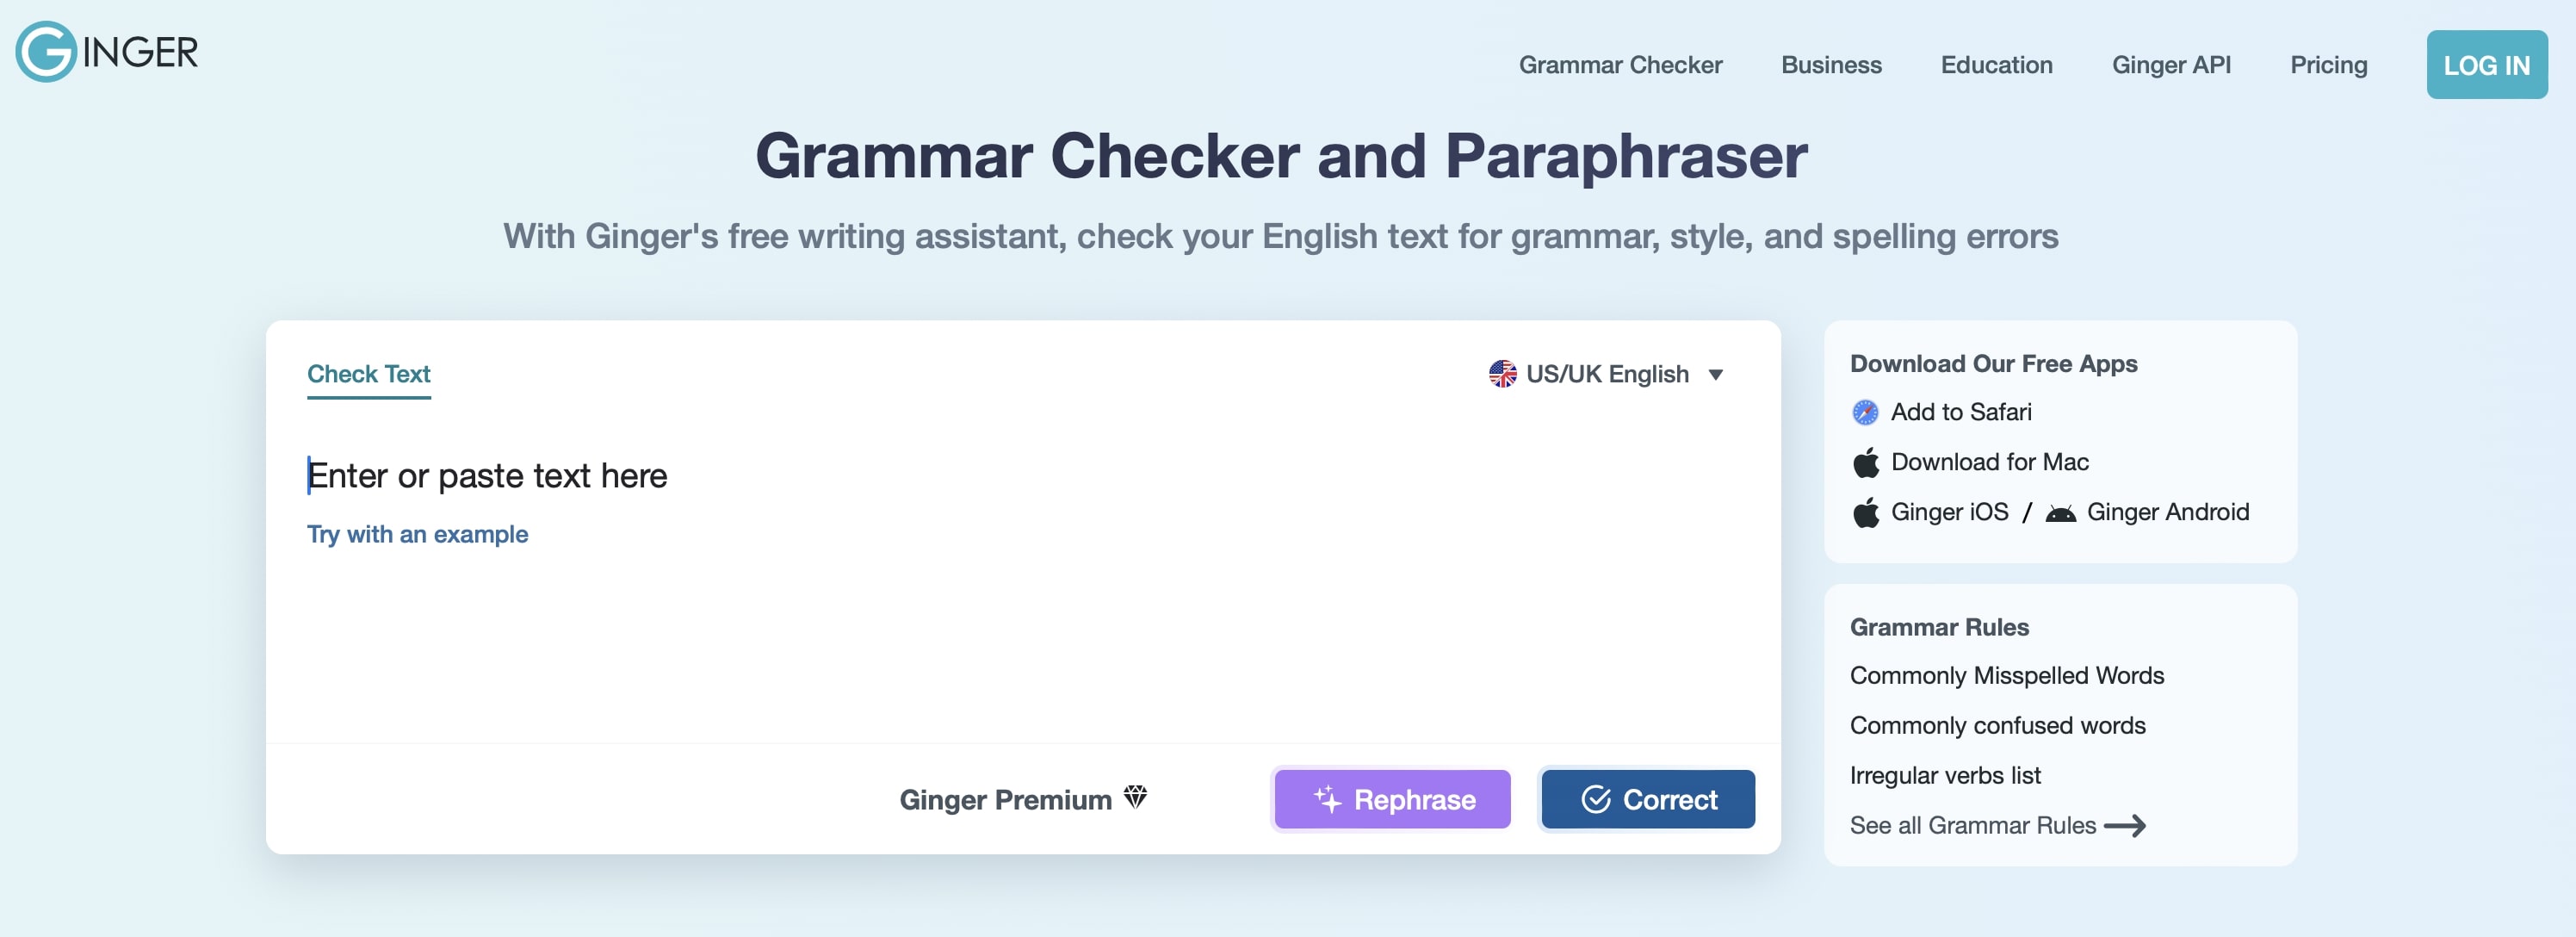This screenshot has height=937, width=2576.
Task: Click the Safari compass icon
Action: pyautogui.click(x=1865, y=412)
